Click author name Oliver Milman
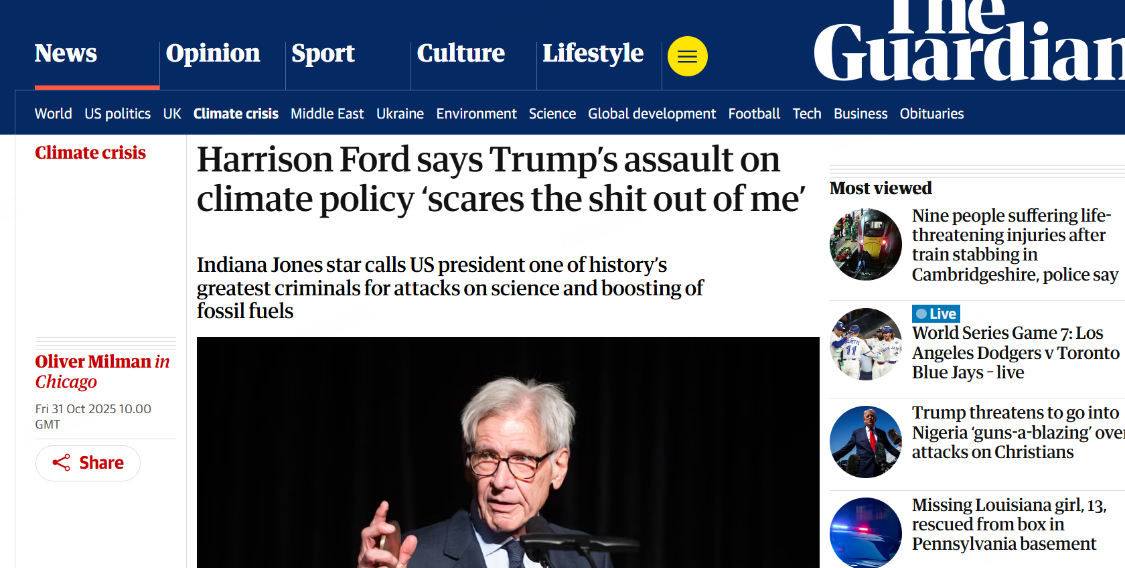Screen dimensions: 1125x568 point(93,362)
